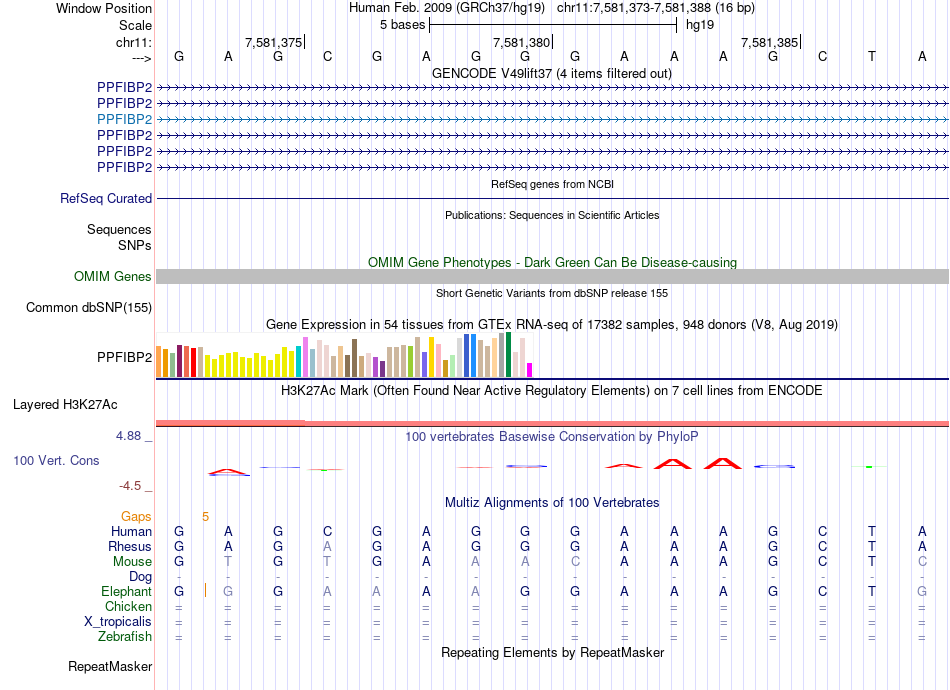Click the RefSeq genes from NCBI title
Viewport: 950px width, 690px height.
pyautogui.click(x=552, y=184)
